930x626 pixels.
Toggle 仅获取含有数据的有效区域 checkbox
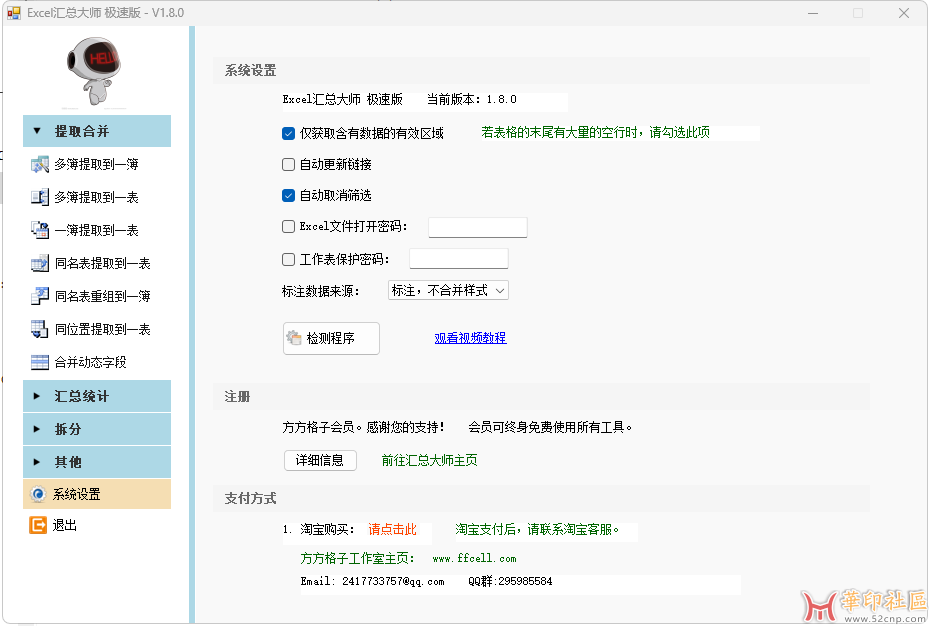tap(288, 134)
